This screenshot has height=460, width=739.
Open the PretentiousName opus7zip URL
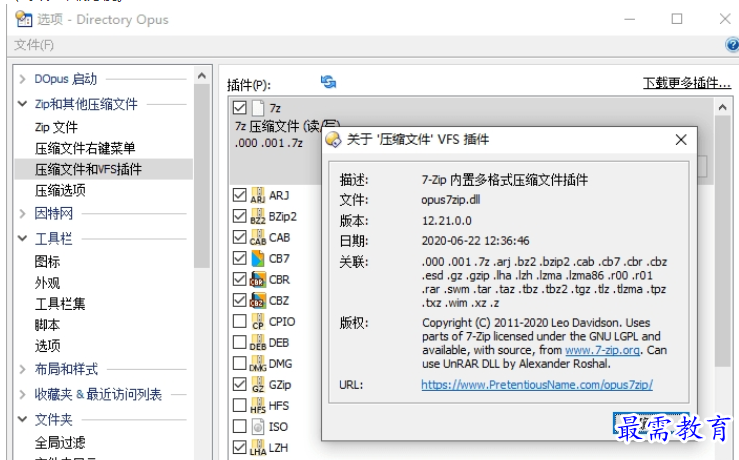coord(537,385)
